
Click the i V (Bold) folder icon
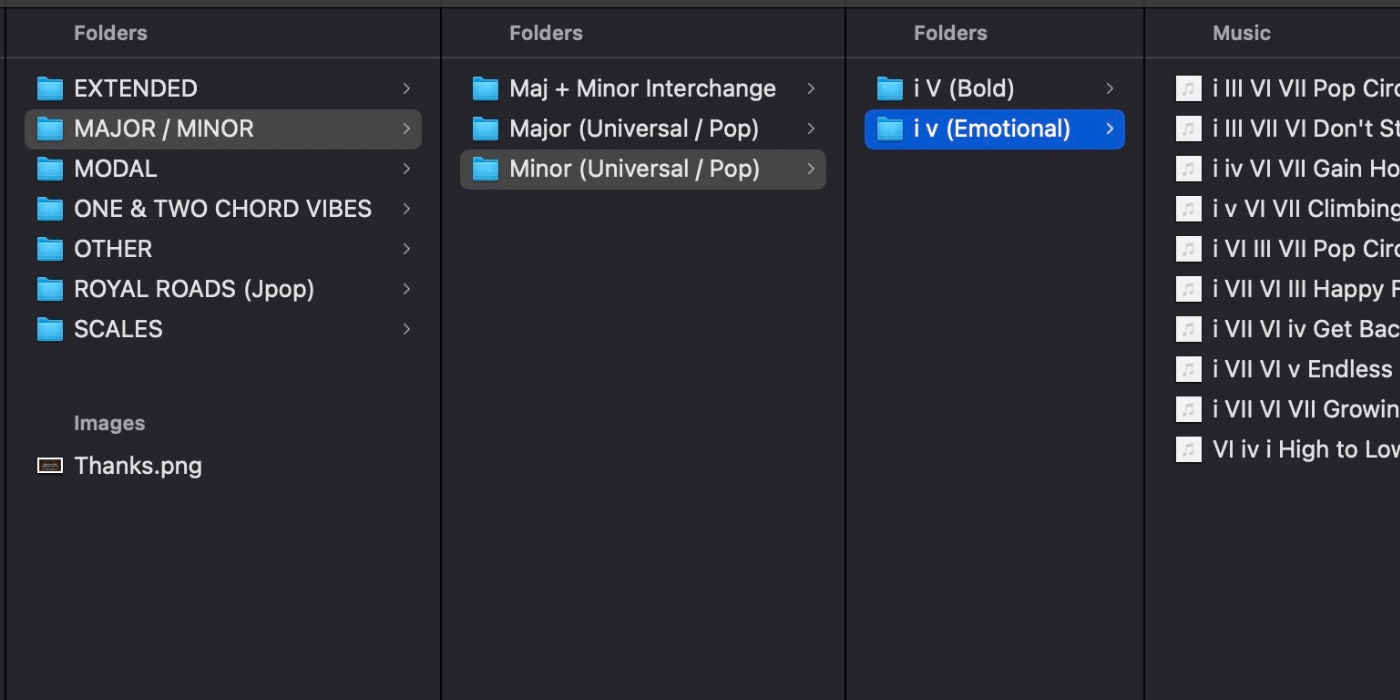click(x=890, y=89)
